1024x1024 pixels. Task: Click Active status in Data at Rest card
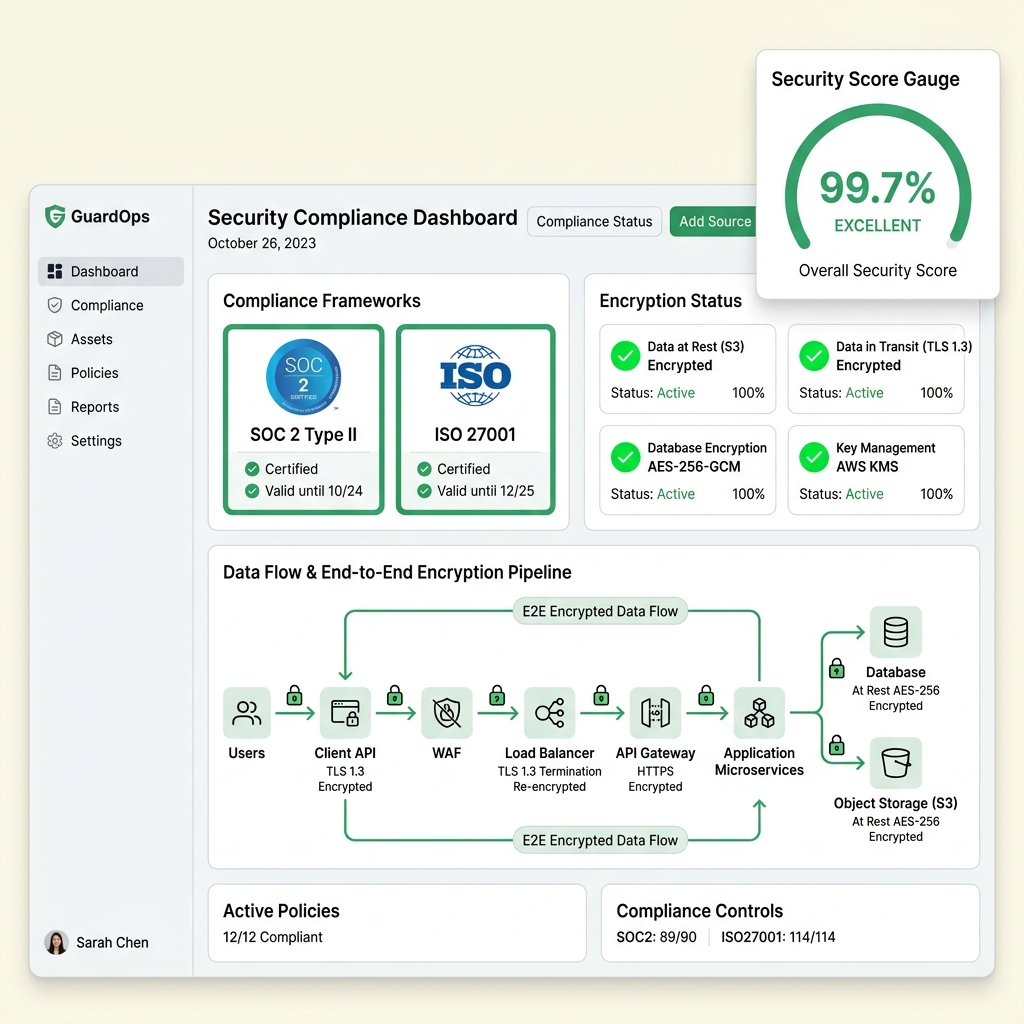click(676, 392)
